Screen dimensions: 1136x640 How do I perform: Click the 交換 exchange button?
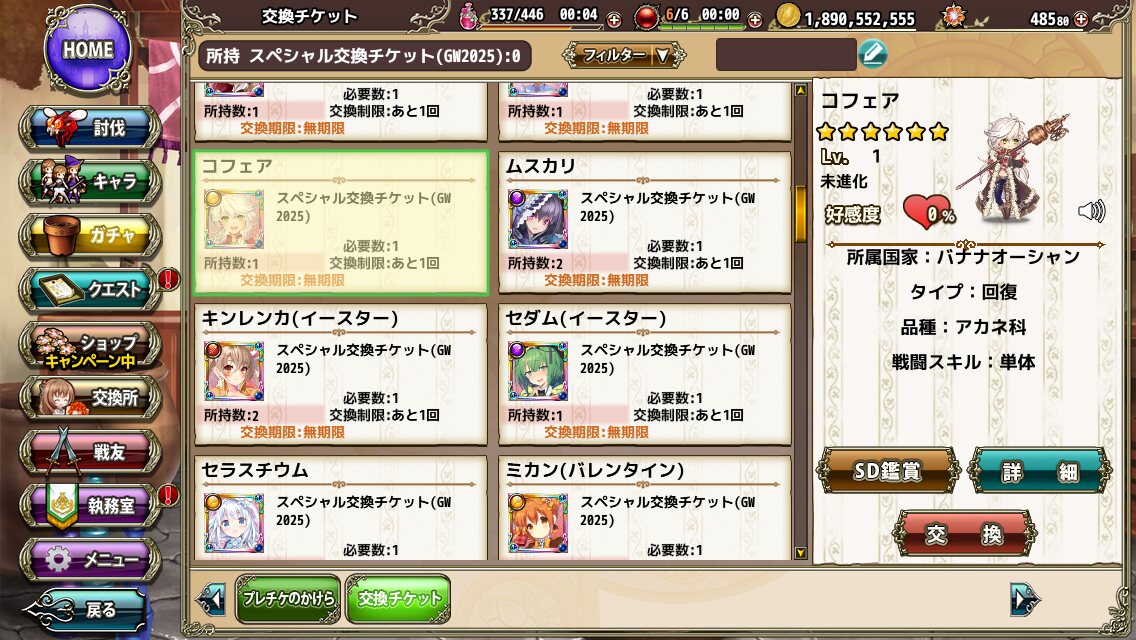[964, 534]
